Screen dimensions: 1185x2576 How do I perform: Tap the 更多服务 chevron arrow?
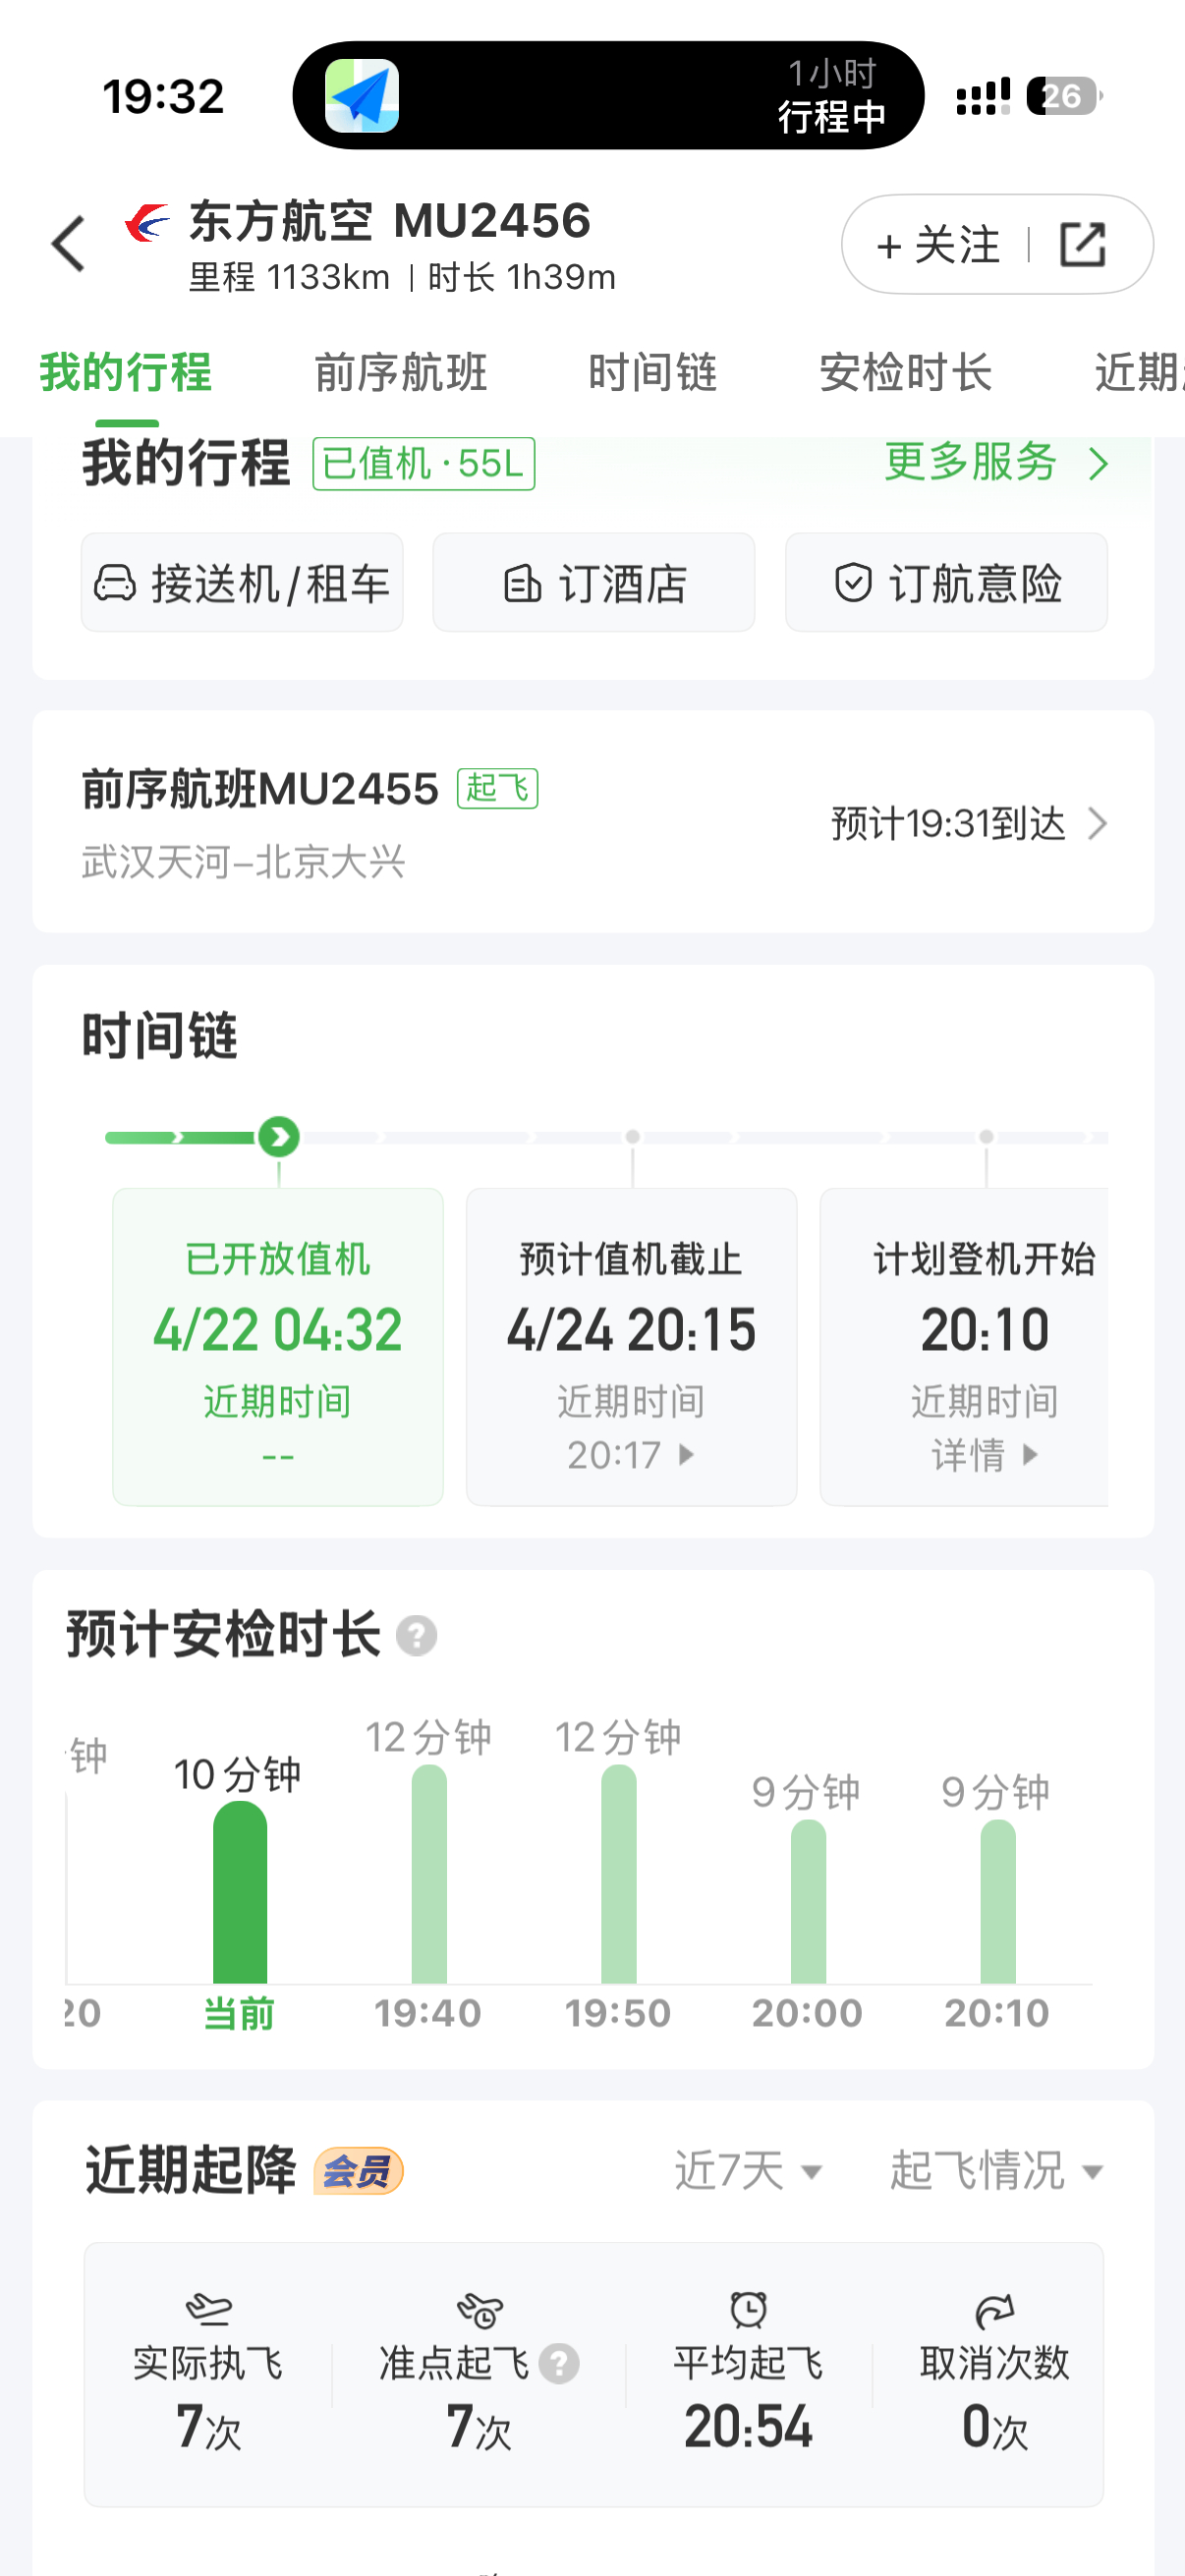click(x=1098, y=463)
